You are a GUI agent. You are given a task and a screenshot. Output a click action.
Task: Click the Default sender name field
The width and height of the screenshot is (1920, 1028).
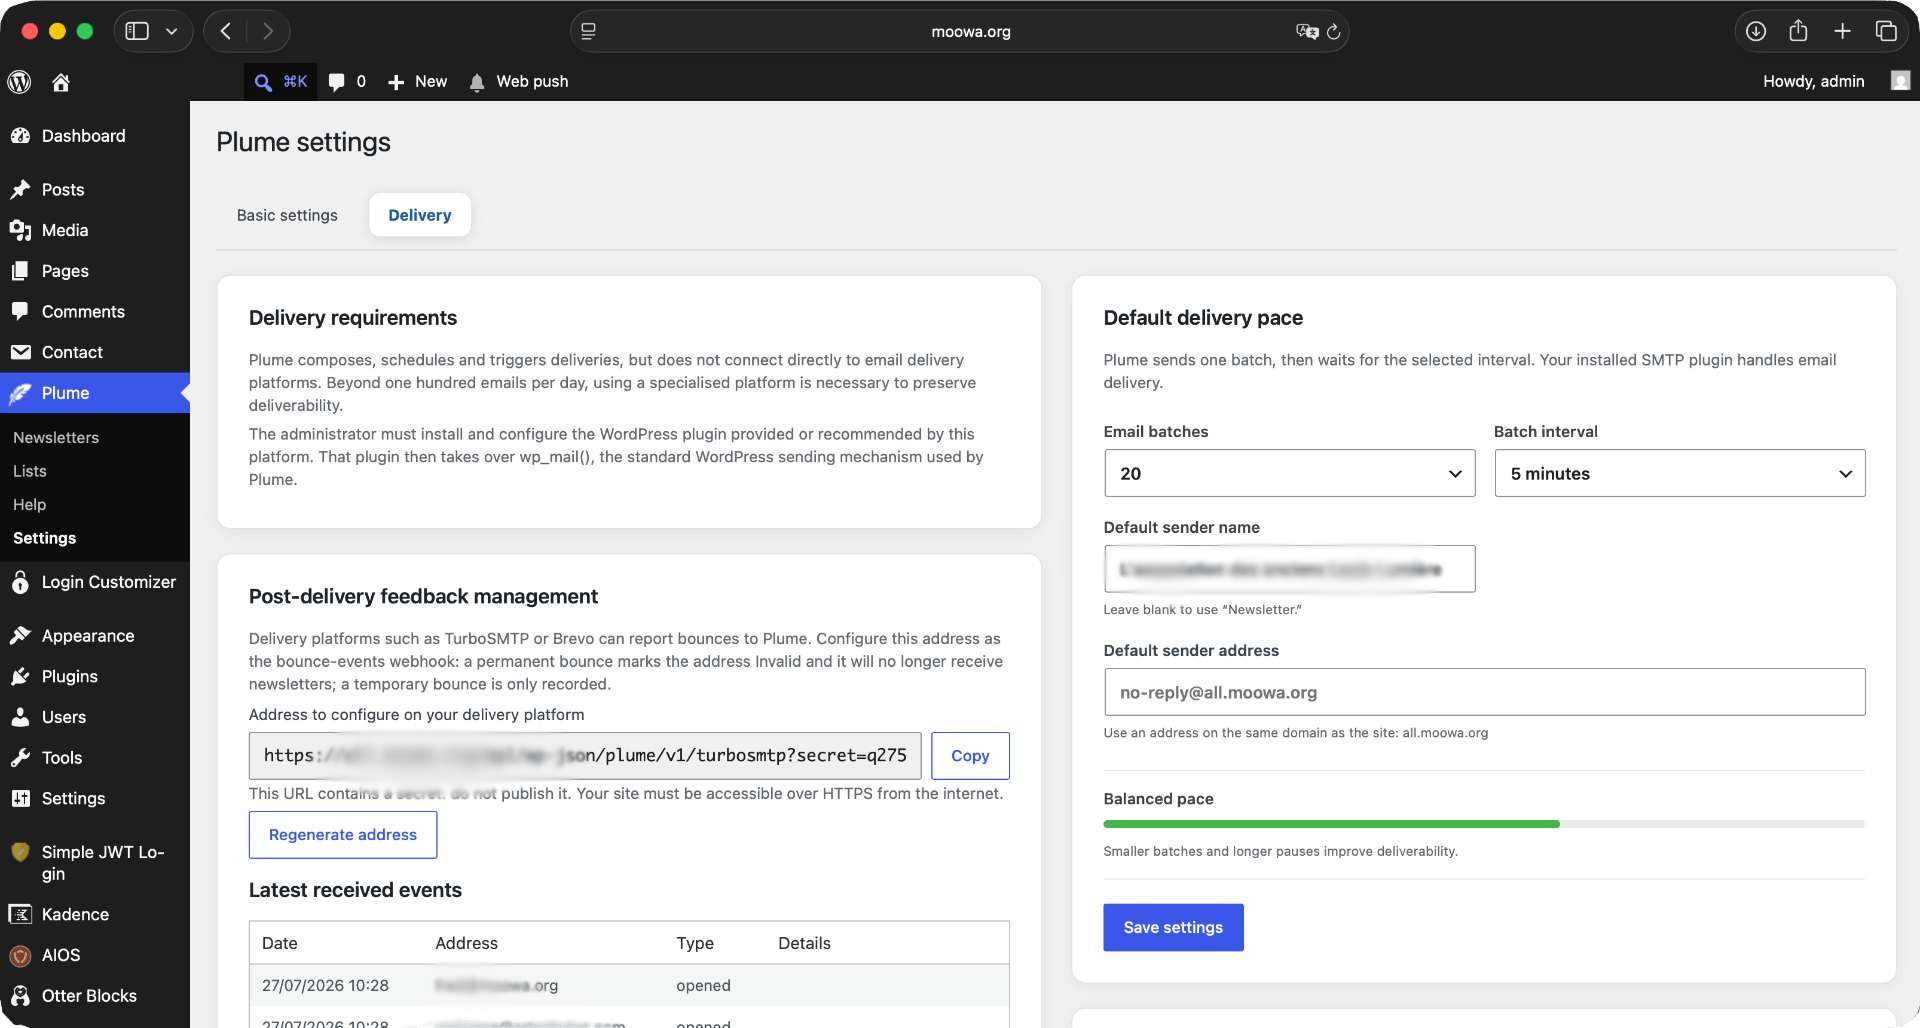point(1290,569)
